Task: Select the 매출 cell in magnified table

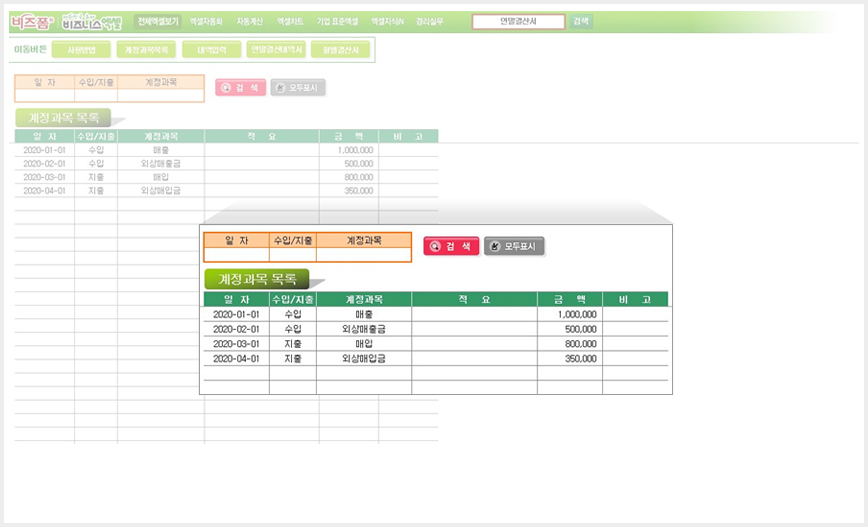Action: [364, 314]
